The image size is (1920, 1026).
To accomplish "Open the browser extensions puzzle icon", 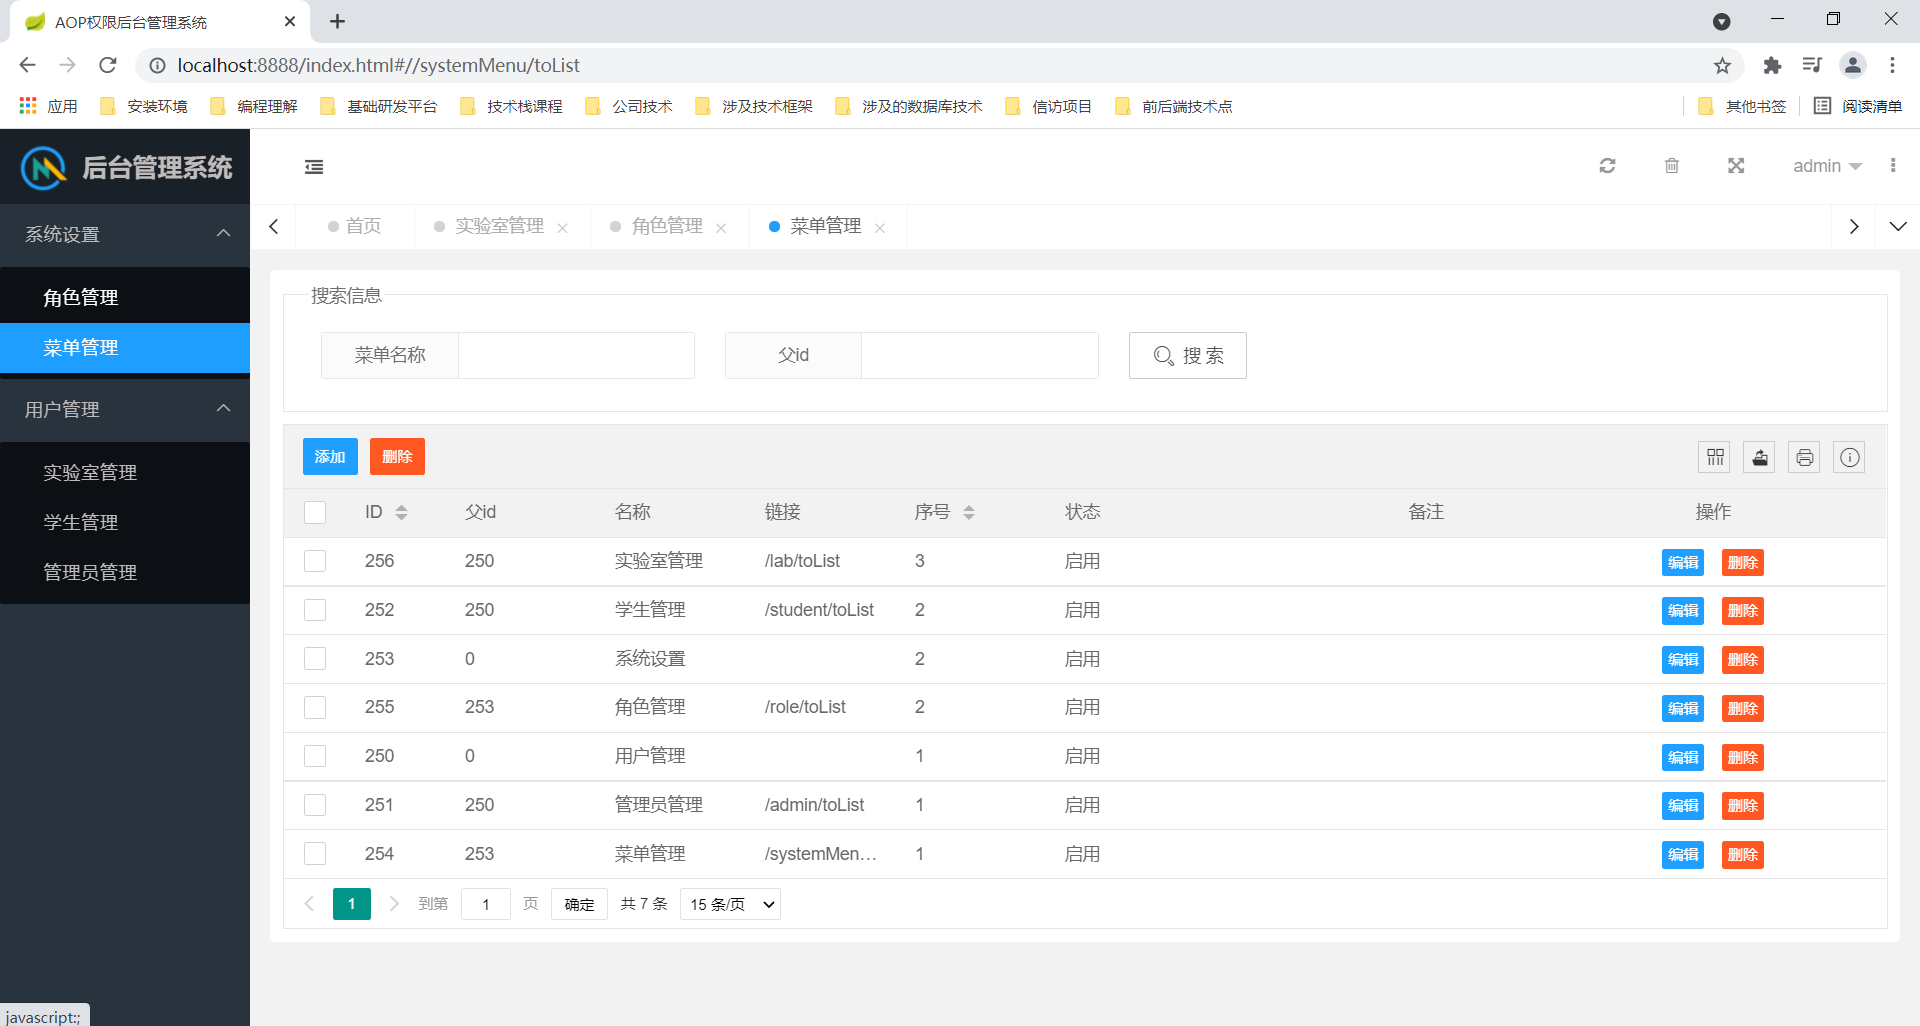I will coord(1772,65).
